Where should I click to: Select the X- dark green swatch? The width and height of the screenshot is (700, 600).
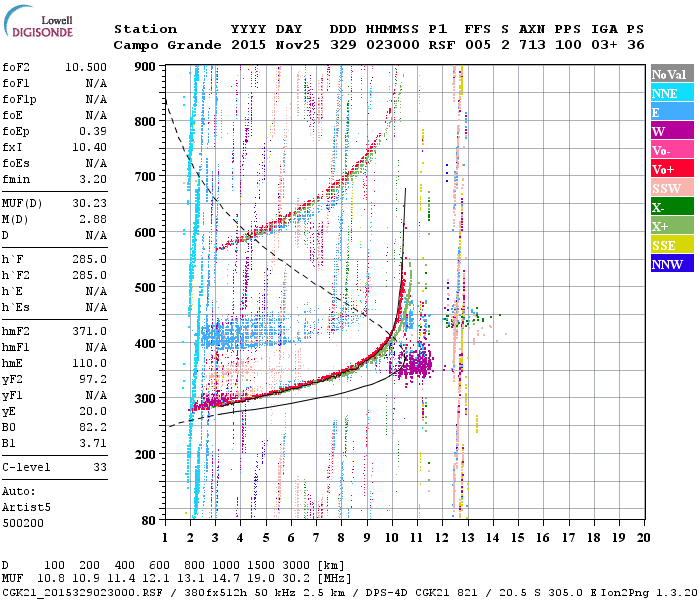672,207
